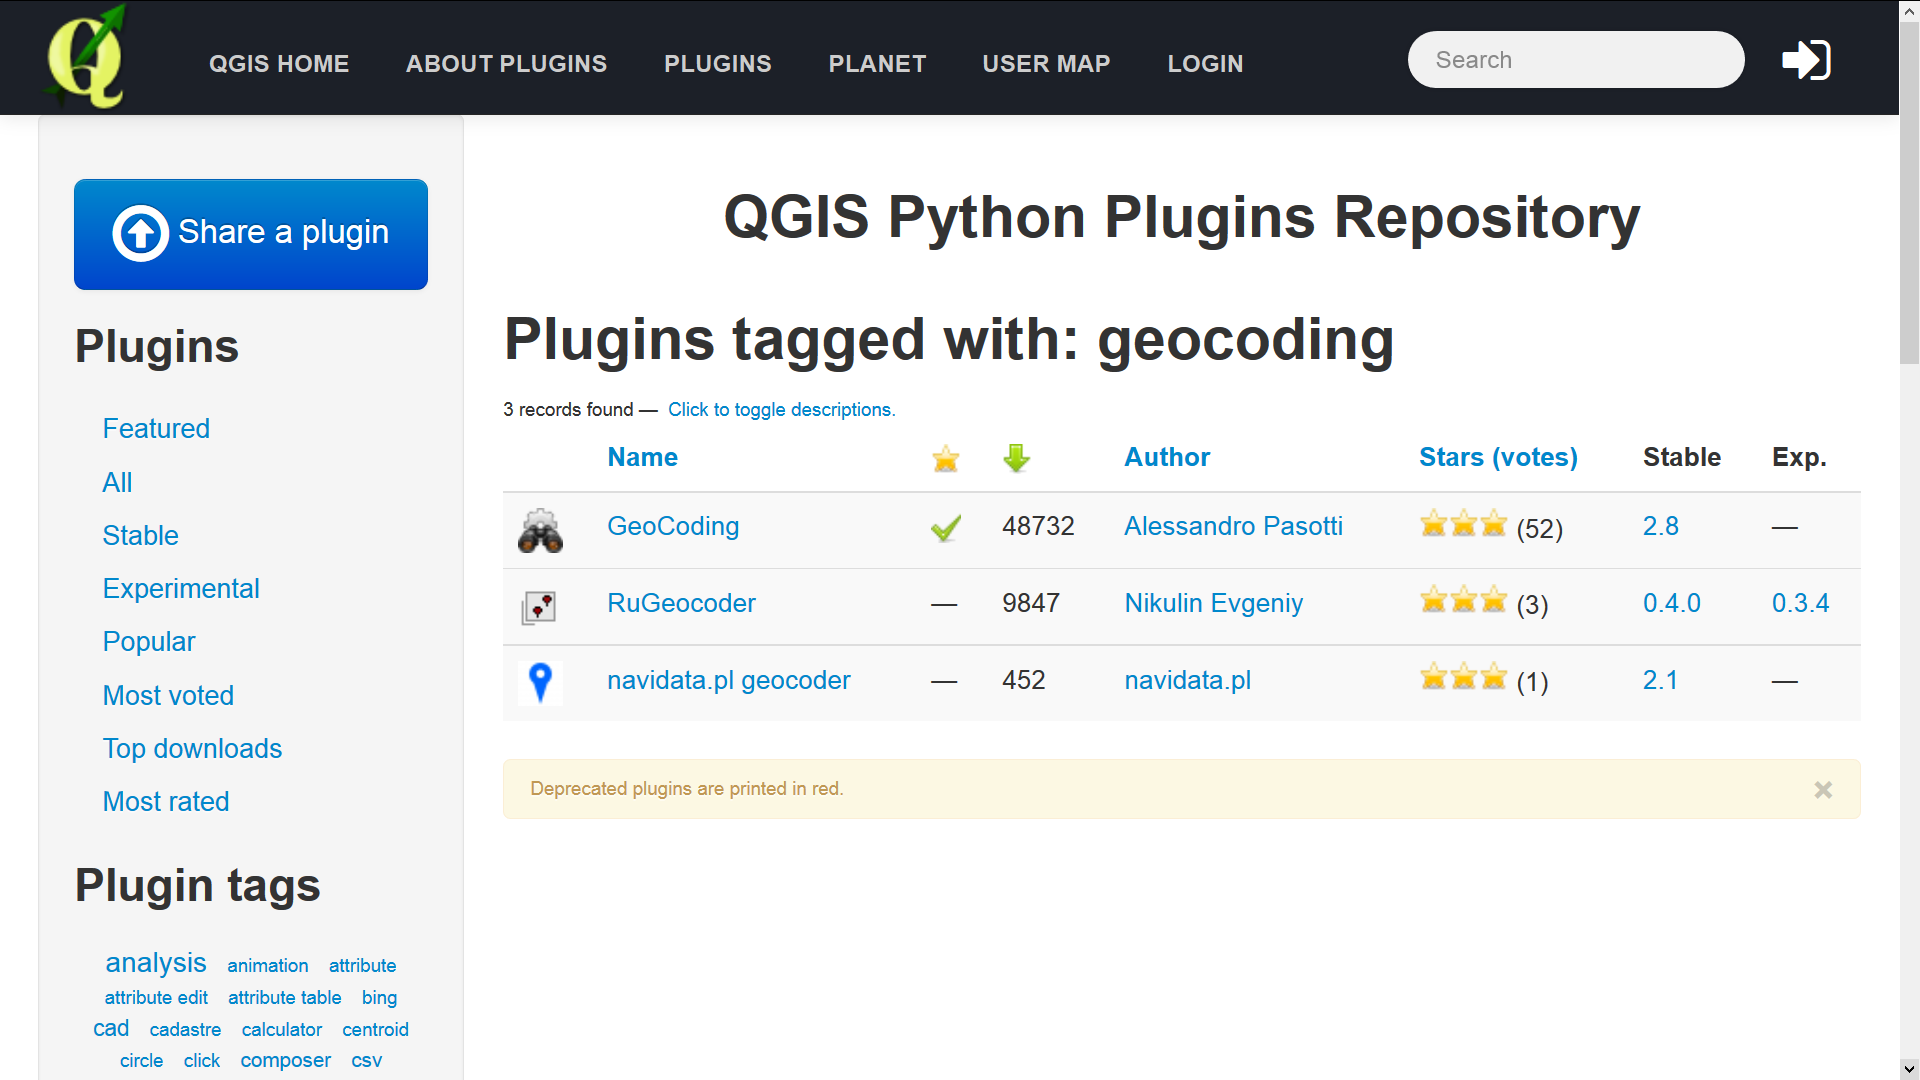This screenshot has height=1080, width=1920.
Task: Select the calculator plugin tag
Action: [281, 1030]
